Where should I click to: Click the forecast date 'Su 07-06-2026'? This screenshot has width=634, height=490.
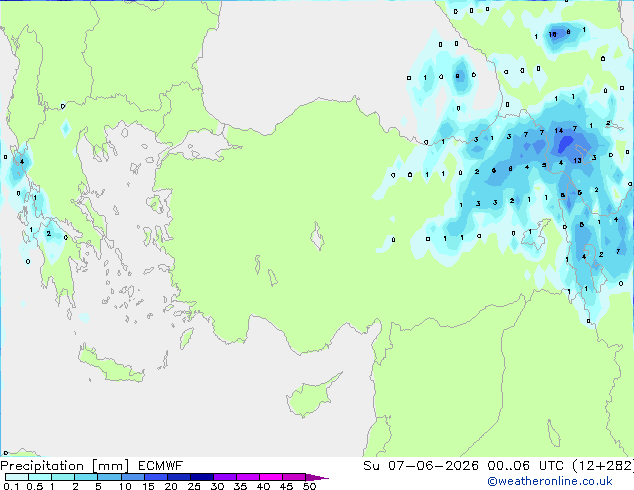[421, 466]
